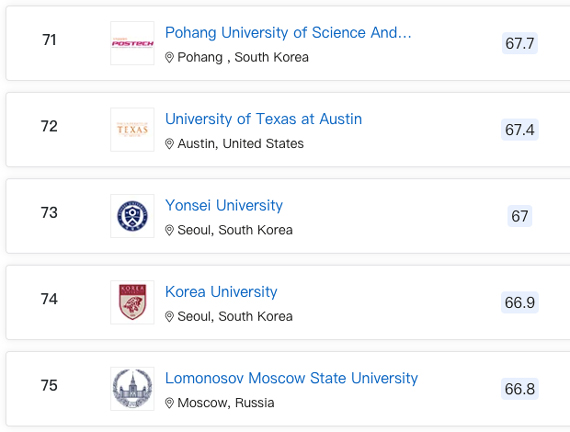This screenshot has height=432, width=570.
Task: Click the 67.4 score badge
Action: [520, 129]
